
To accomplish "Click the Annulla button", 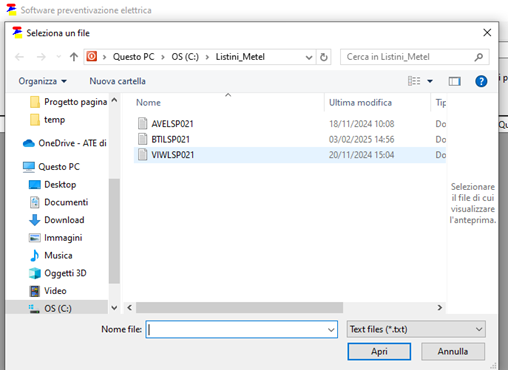I will pyautogui.click(x=453, y=351).
